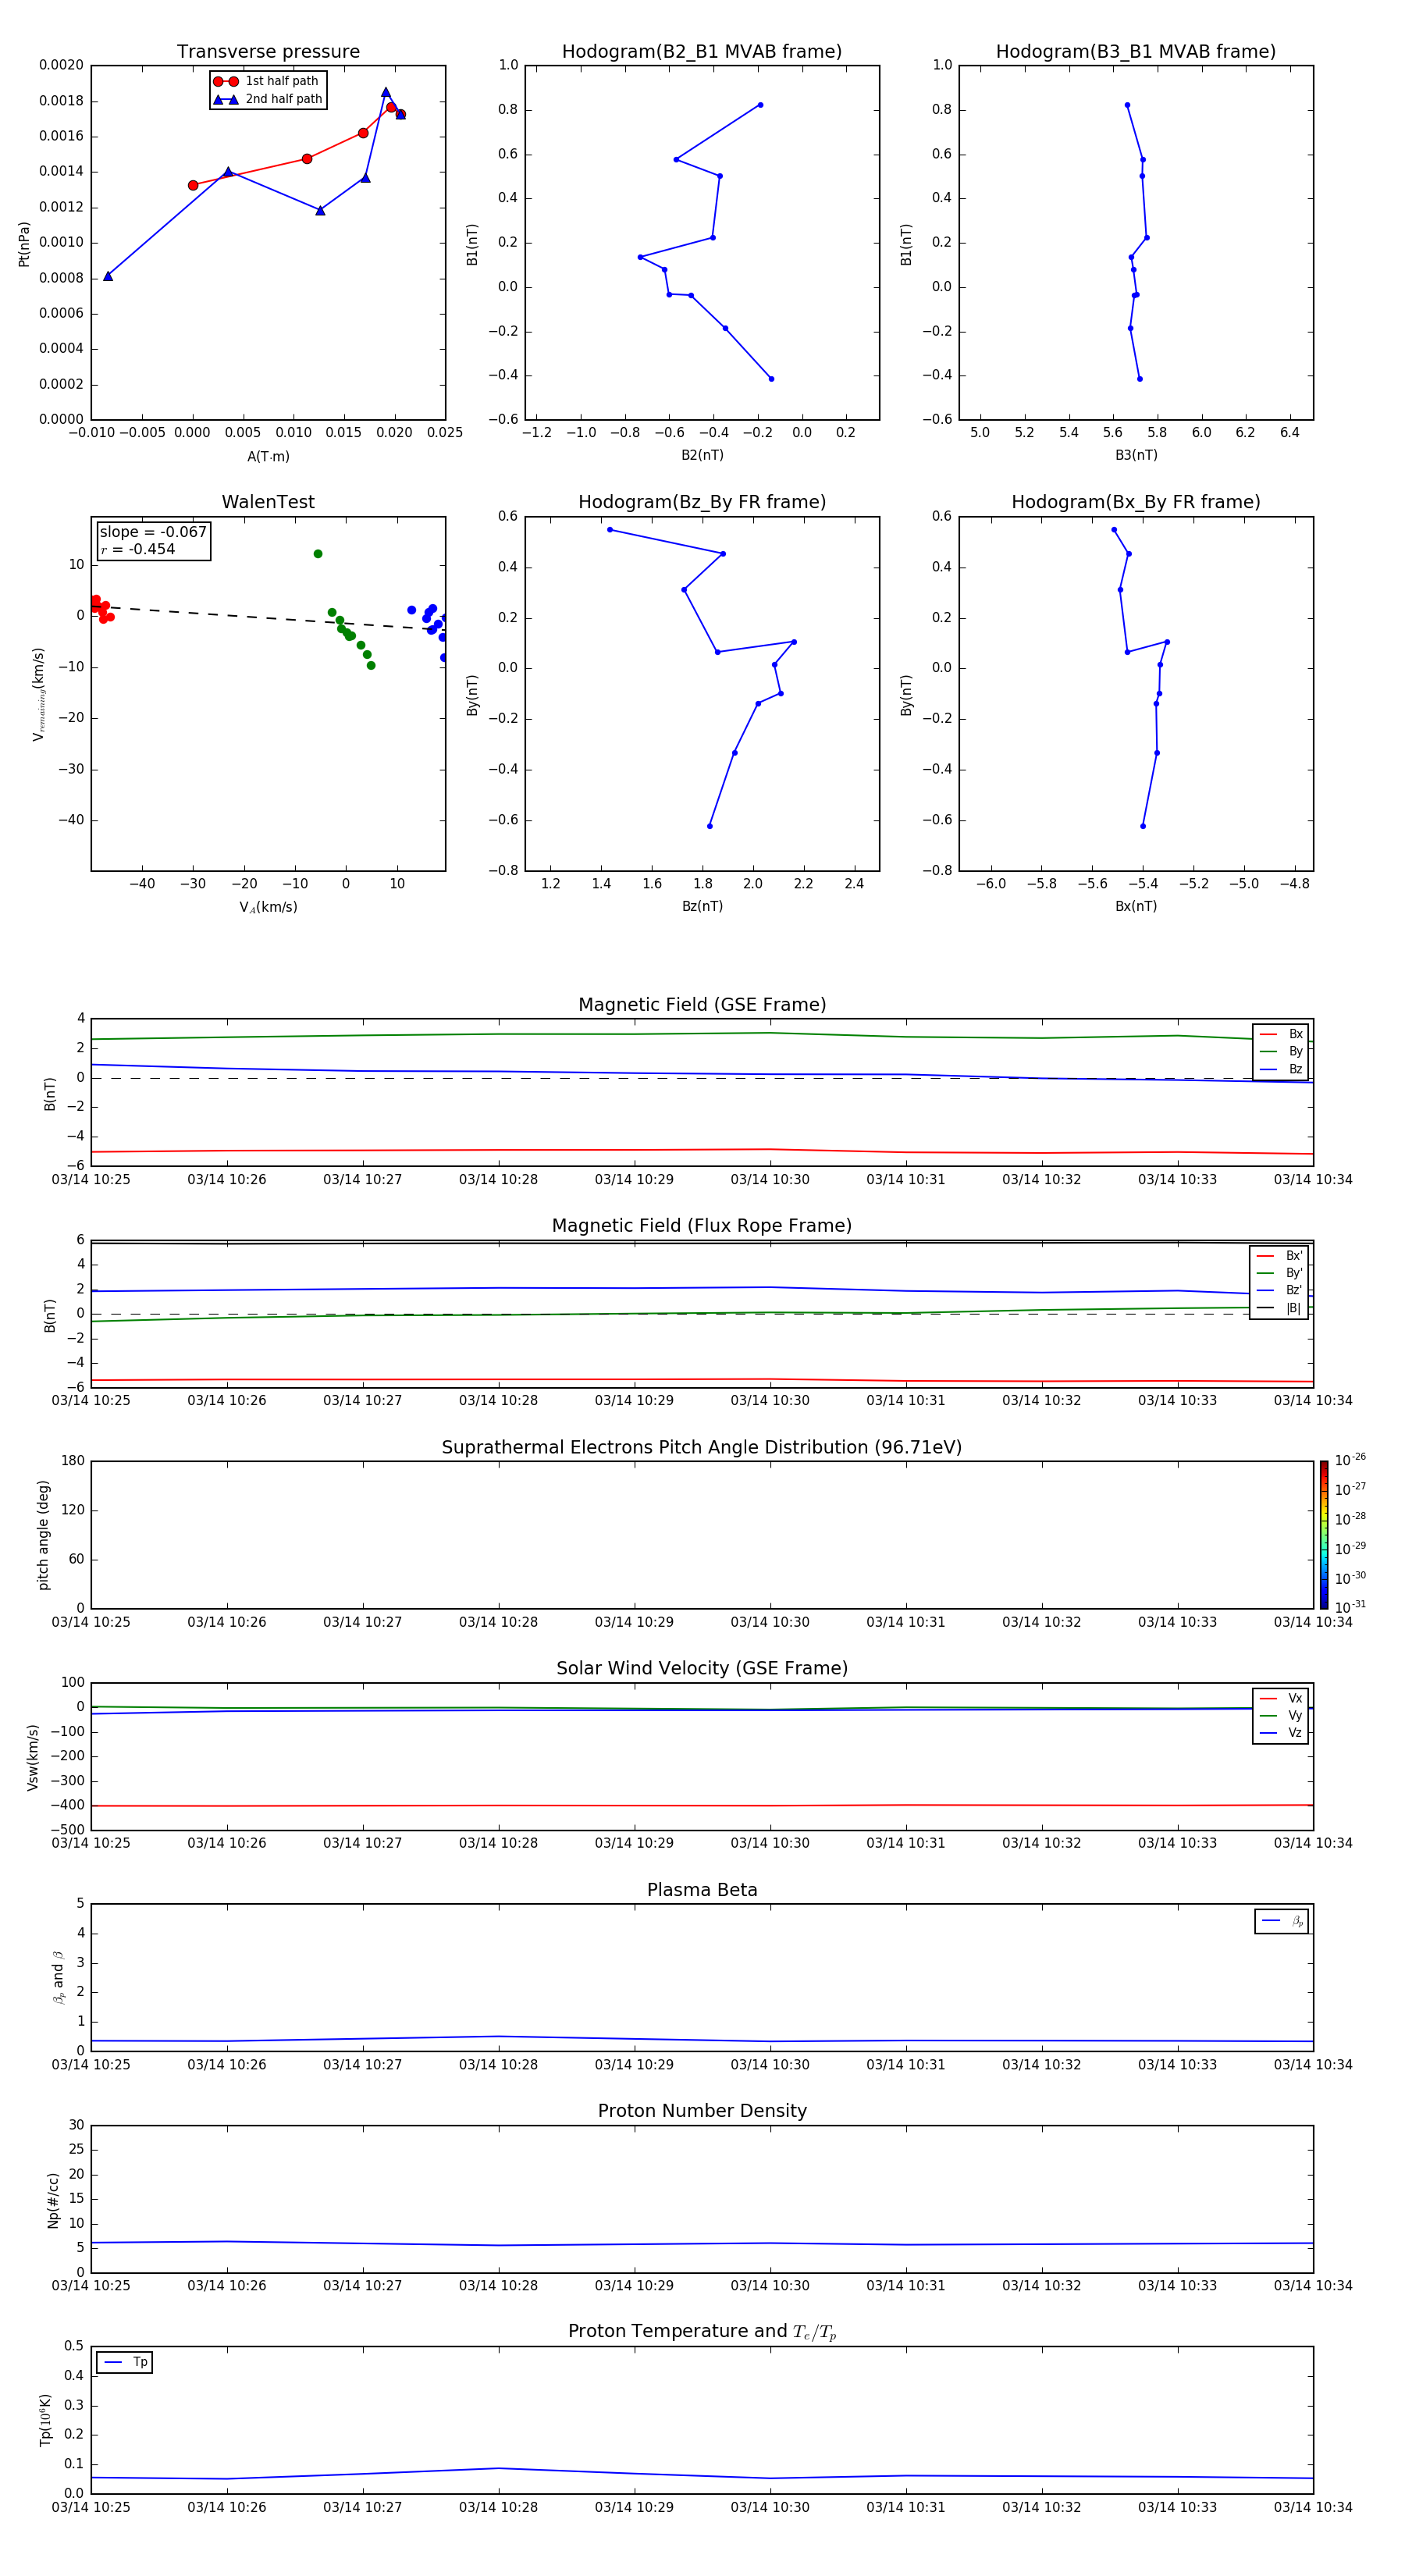This screenshot has height=2576, width=1405.
Task: Click the "Bx(nT)" x-axis label
Action: (x=1136, y=906)
